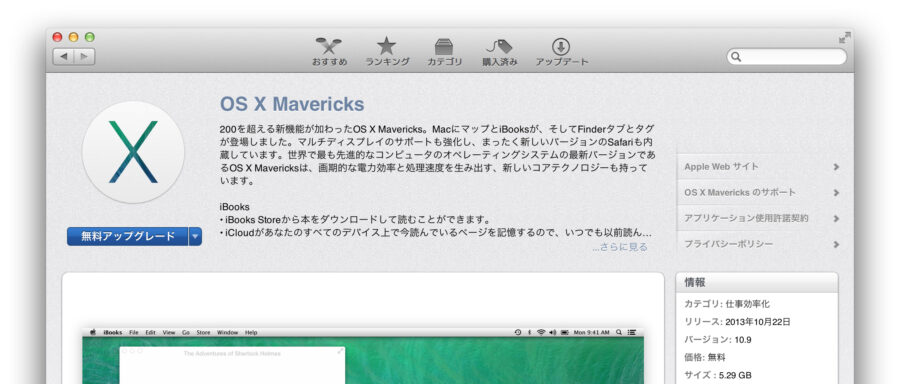Screen dimensions: 900x384
Task: Open プライバシーポリシー link
Action: tap(728, 245)
